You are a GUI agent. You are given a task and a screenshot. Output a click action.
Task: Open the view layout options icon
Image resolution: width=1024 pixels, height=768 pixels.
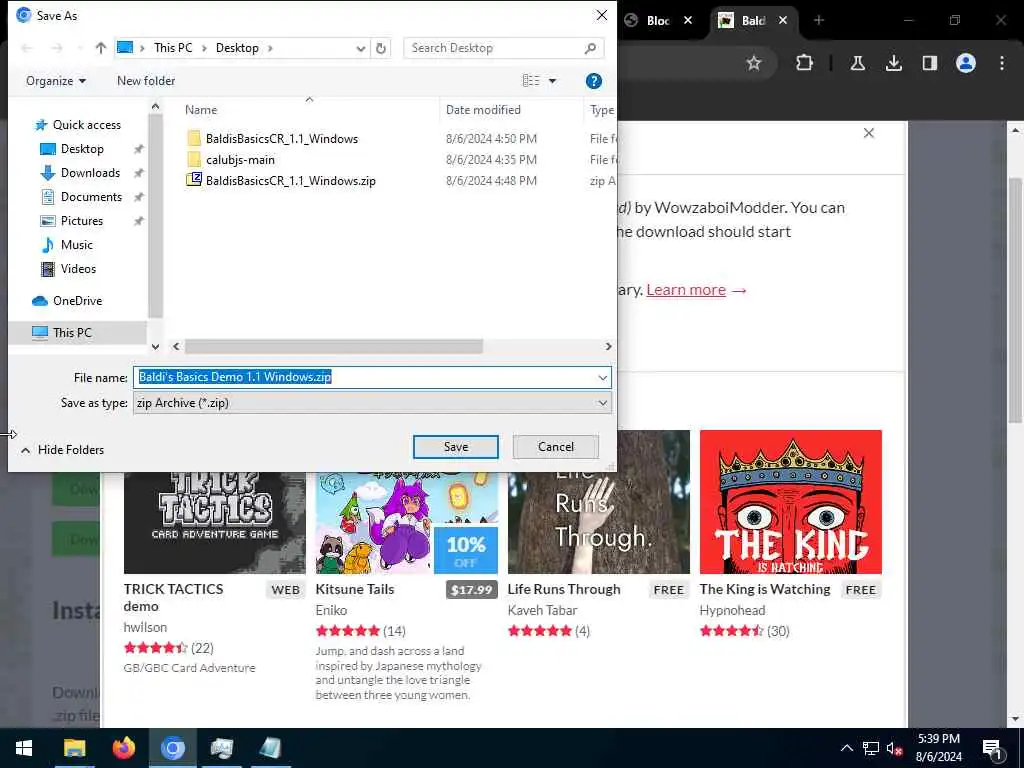click(531, 80)
